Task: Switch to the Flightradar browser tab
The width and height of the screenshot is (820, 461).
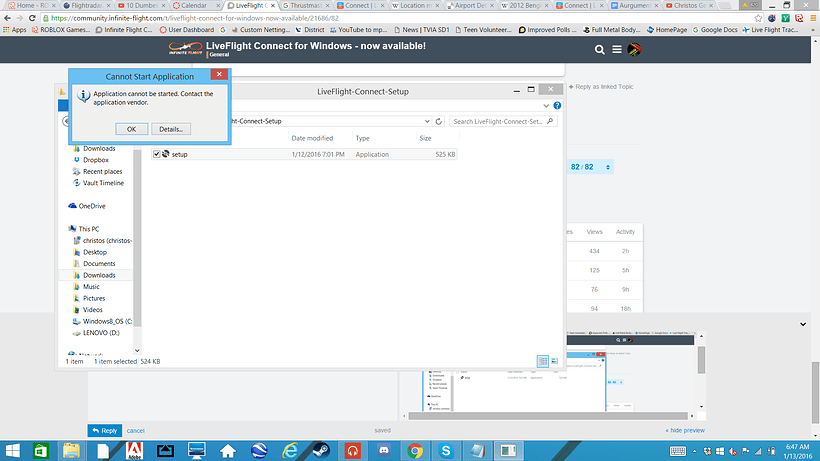Action: [x=86, y=5]
